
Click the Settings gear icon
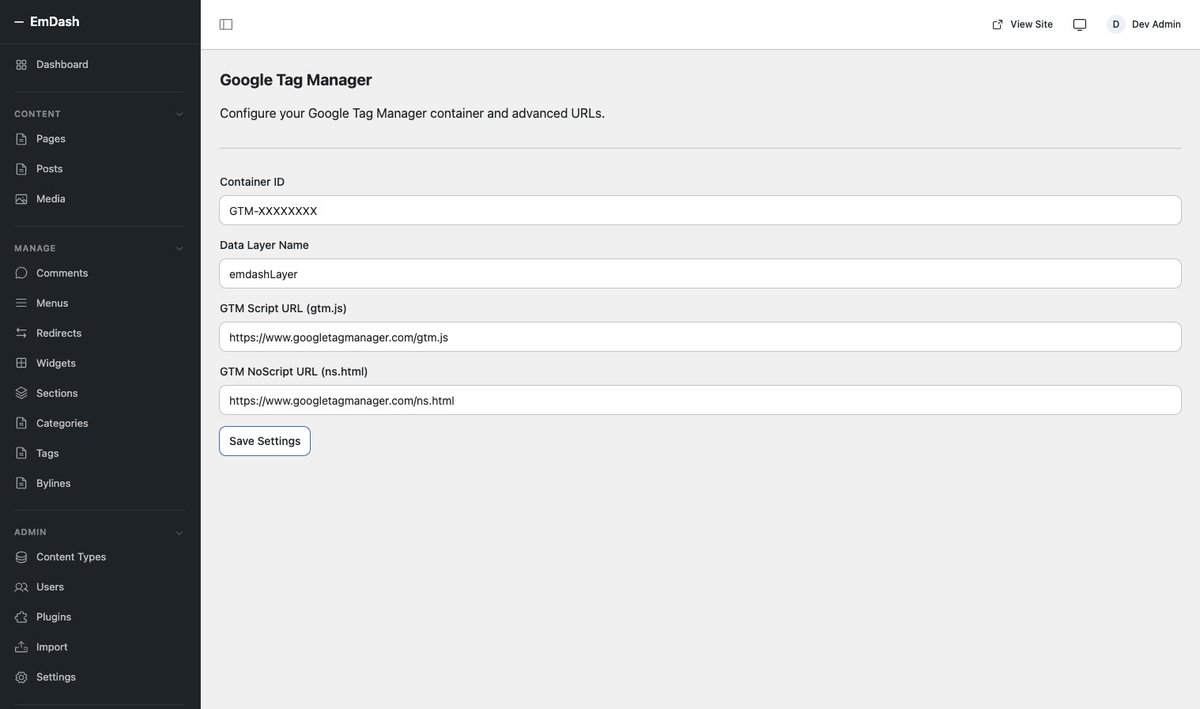pos(21,677)
